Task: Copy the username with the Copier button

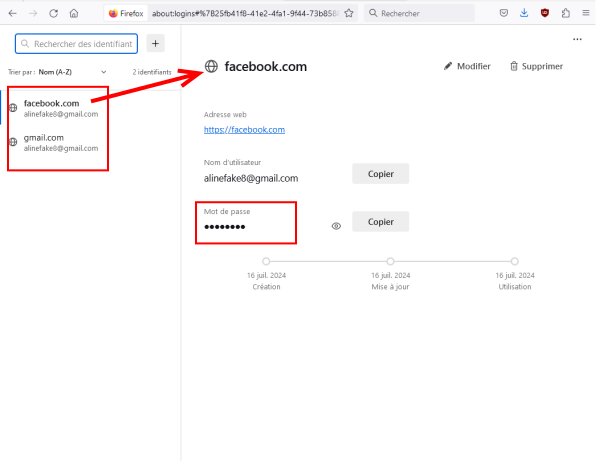Action: point(380,174)
